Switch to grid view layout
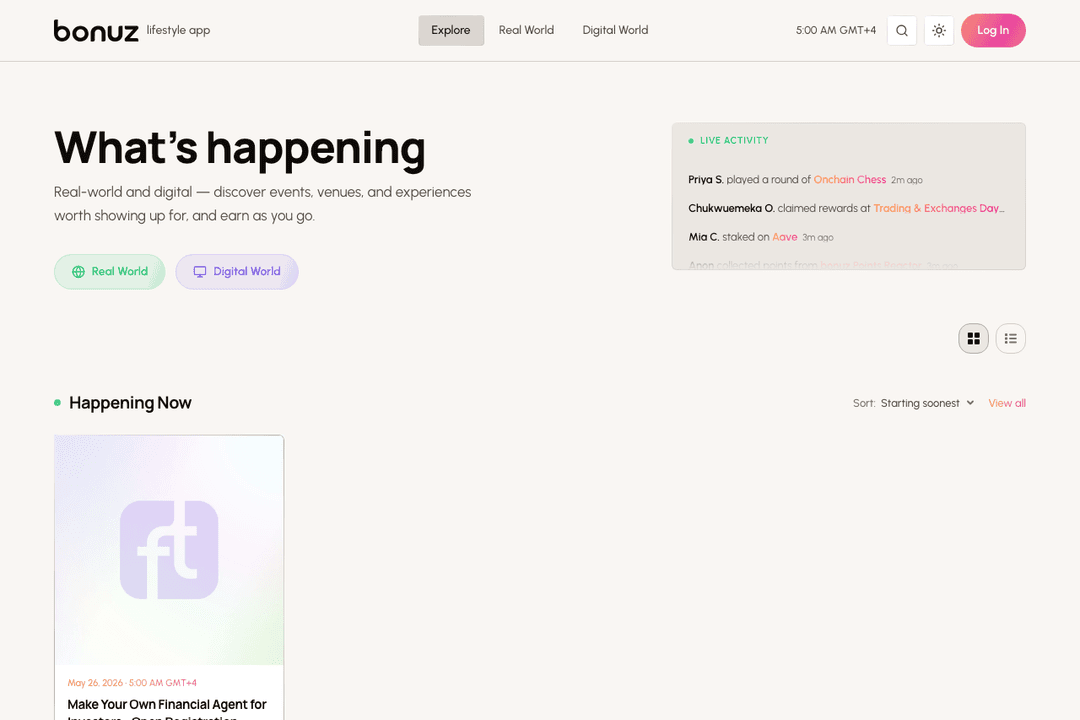This screenshot has height=720, width=1080. tap(973, 338)
